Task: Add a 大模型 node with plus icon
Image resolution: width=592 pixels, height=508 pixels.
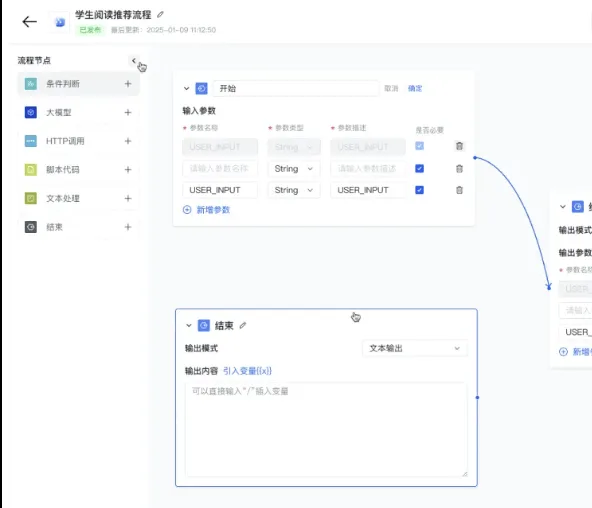Action: click(128, 112)
